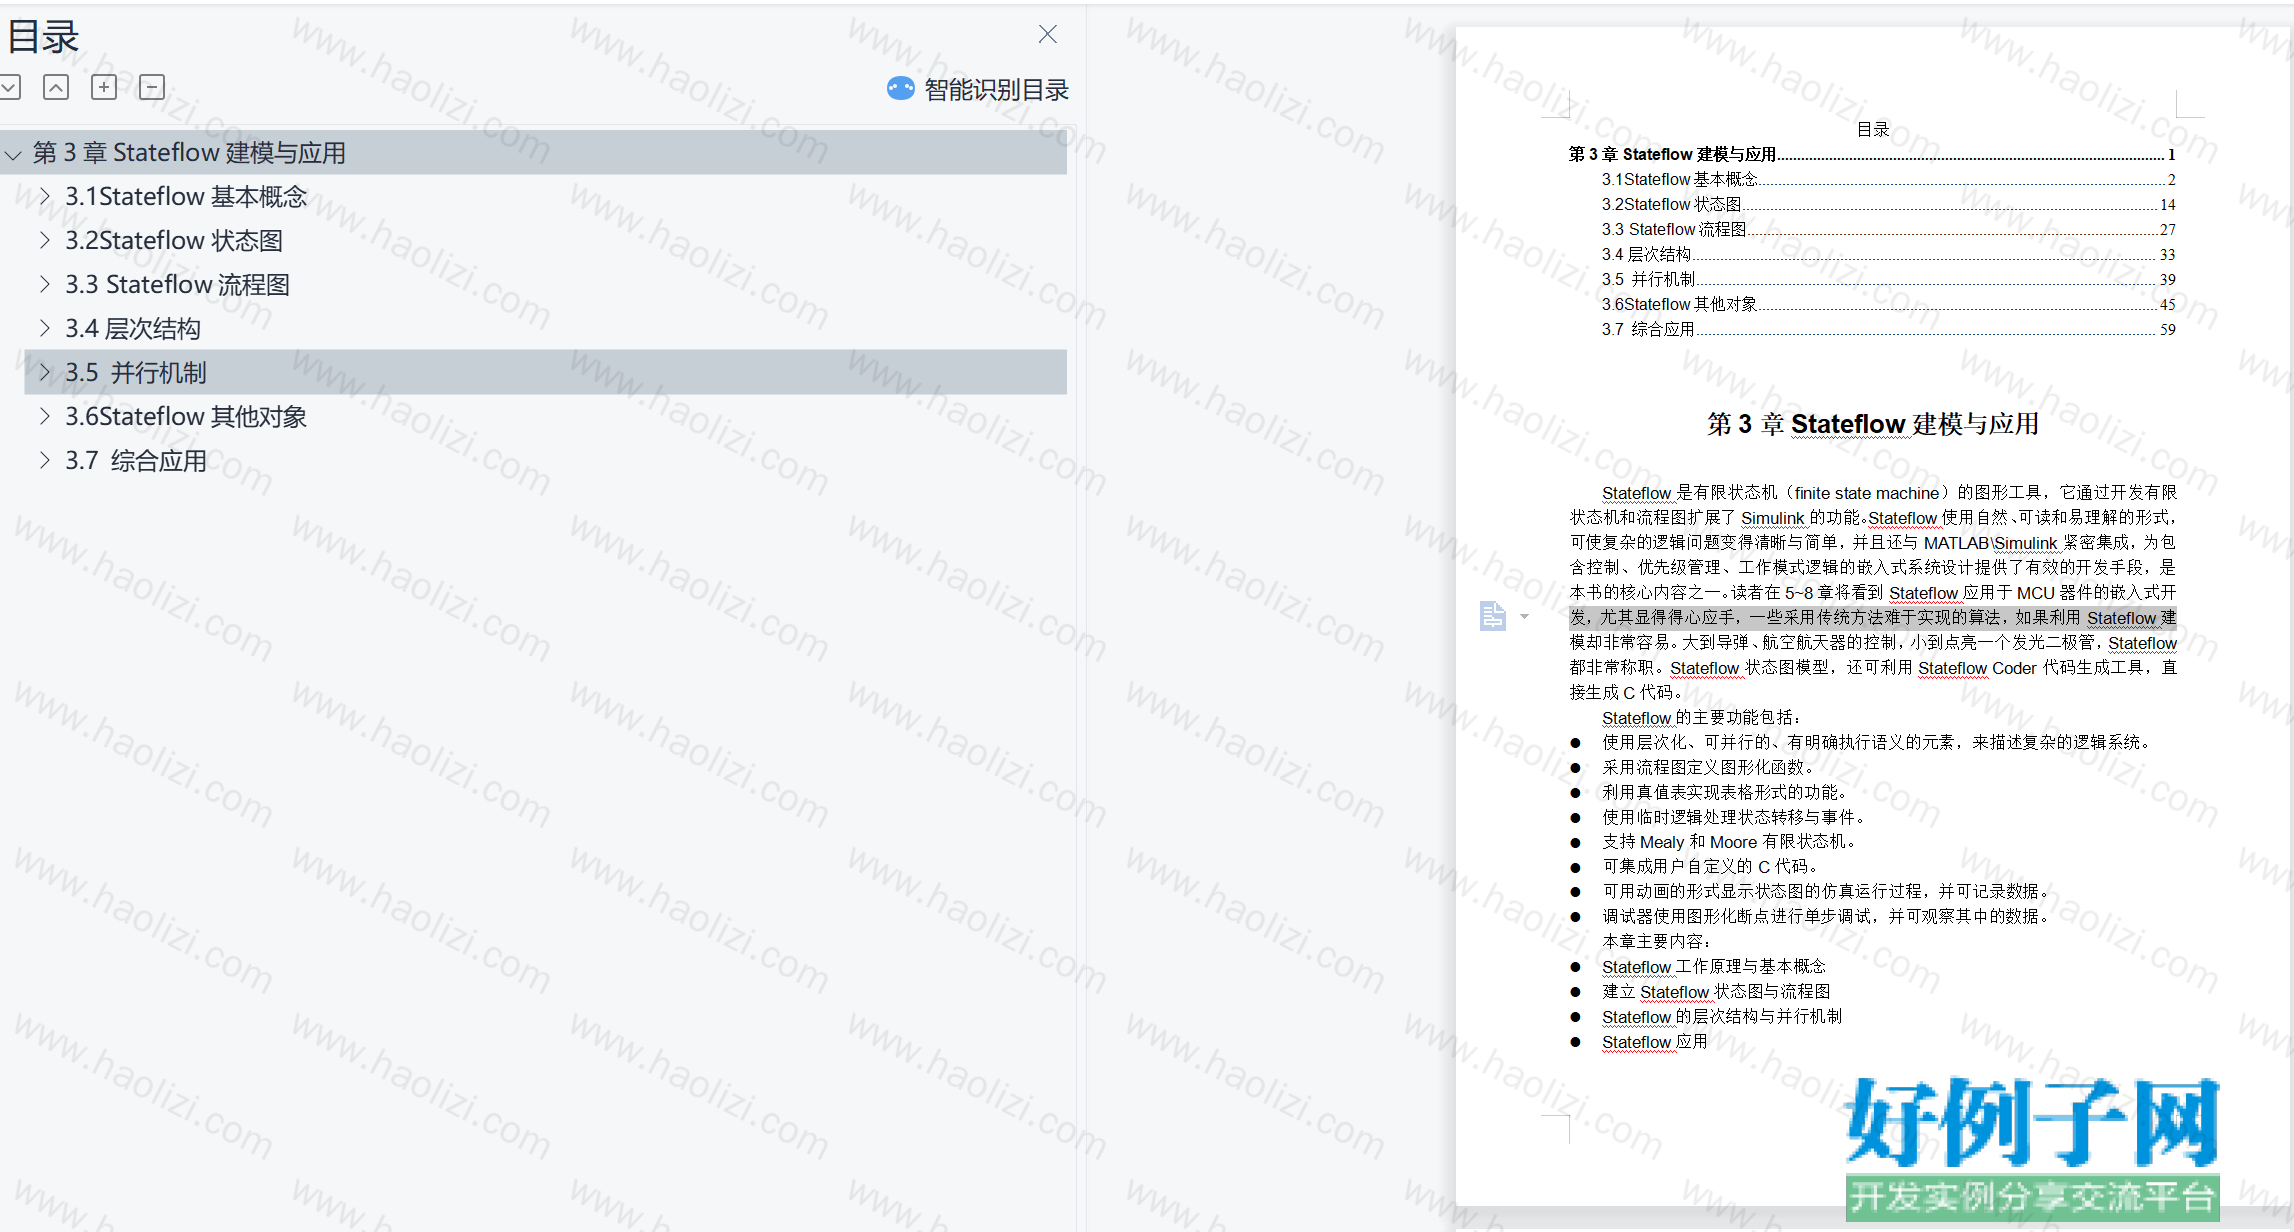The width and height of the screenshot is (2294, 1232).
Task: Expand the 3.4 层次结构 outline node
Action: tap(44, 328)
